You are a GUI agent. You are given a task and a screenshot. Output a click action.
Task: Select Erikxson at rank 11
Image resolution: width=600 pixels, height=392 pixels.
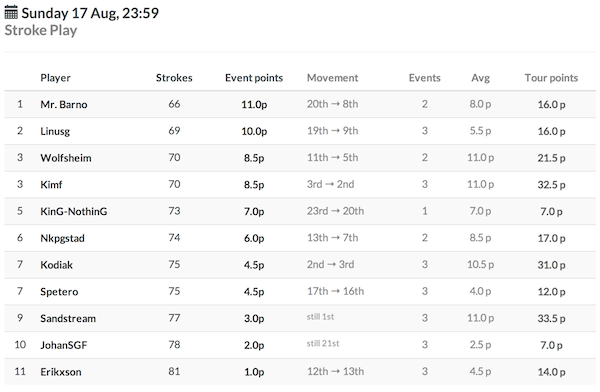(61, 372)
